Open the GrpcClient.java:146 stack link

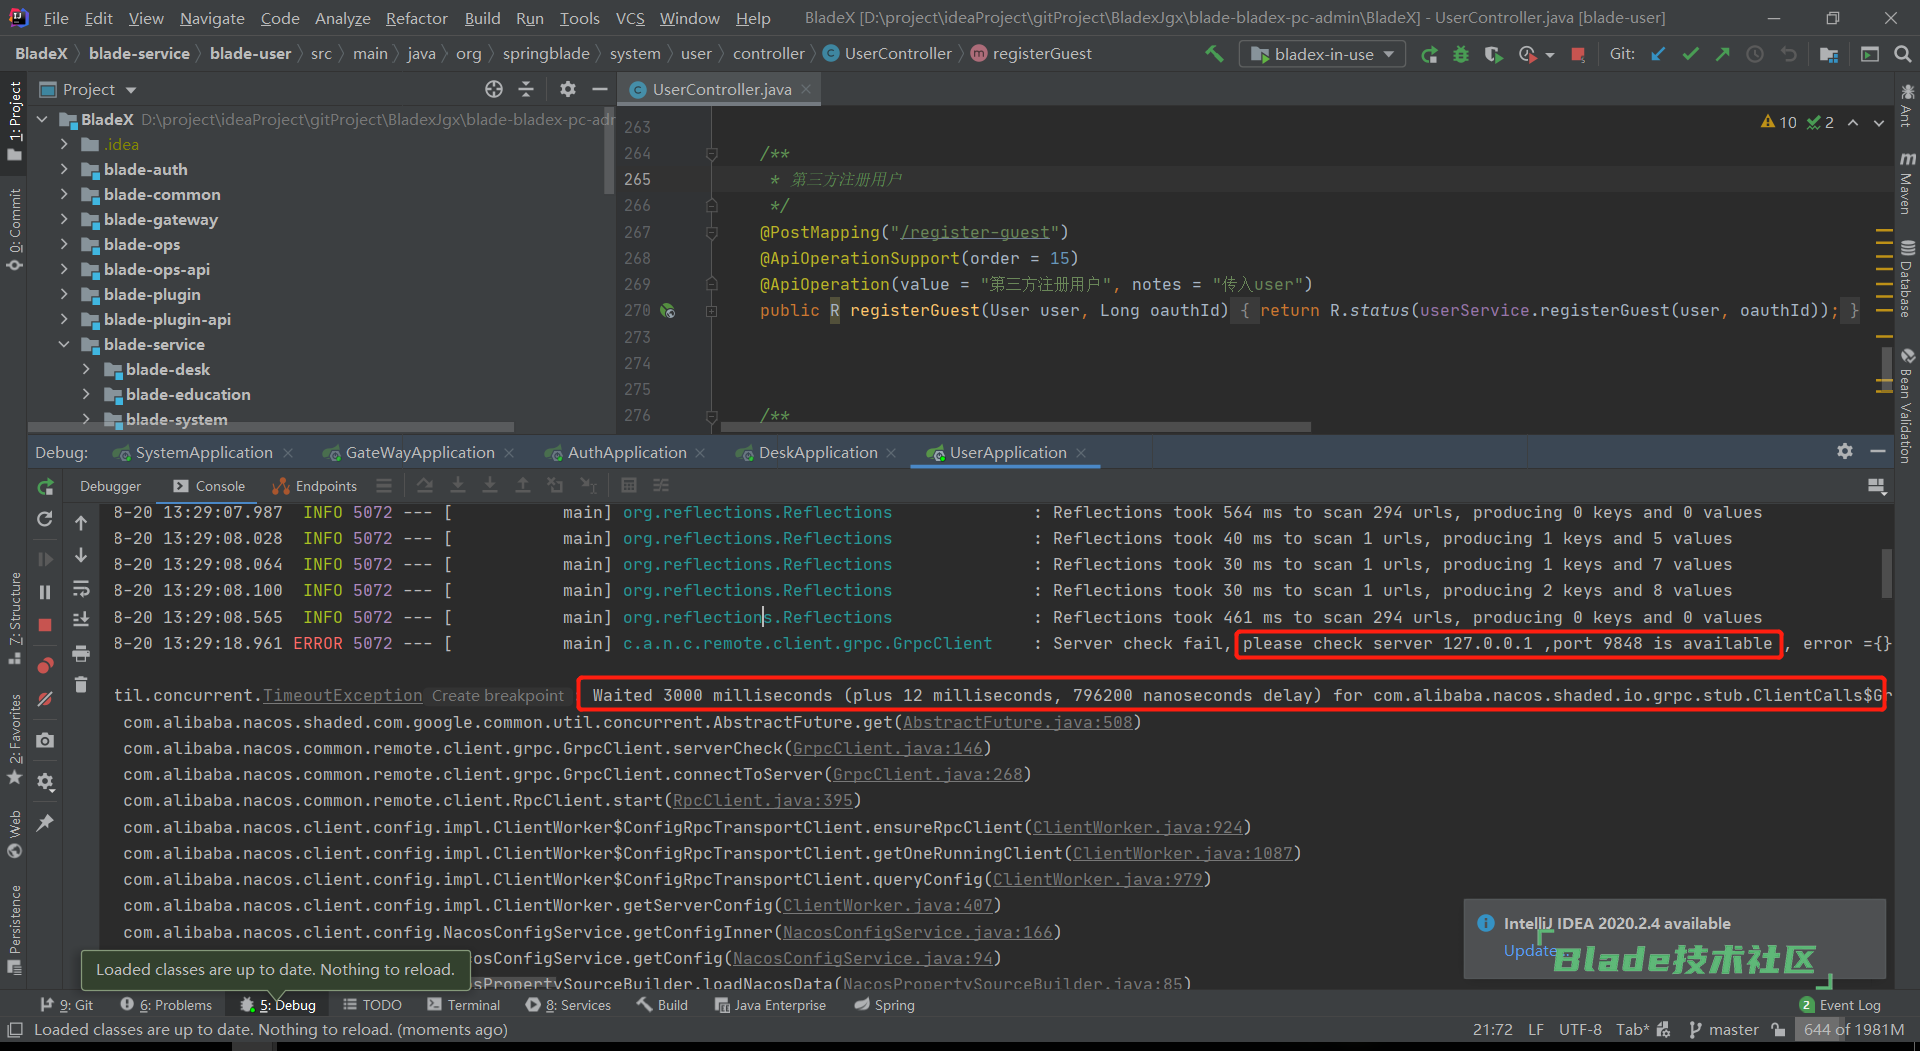[887, 748]
